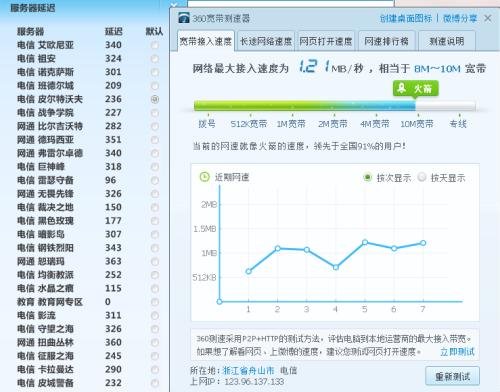Click the 默认 column header
The image size is (500, 392).
pos(154,32)
